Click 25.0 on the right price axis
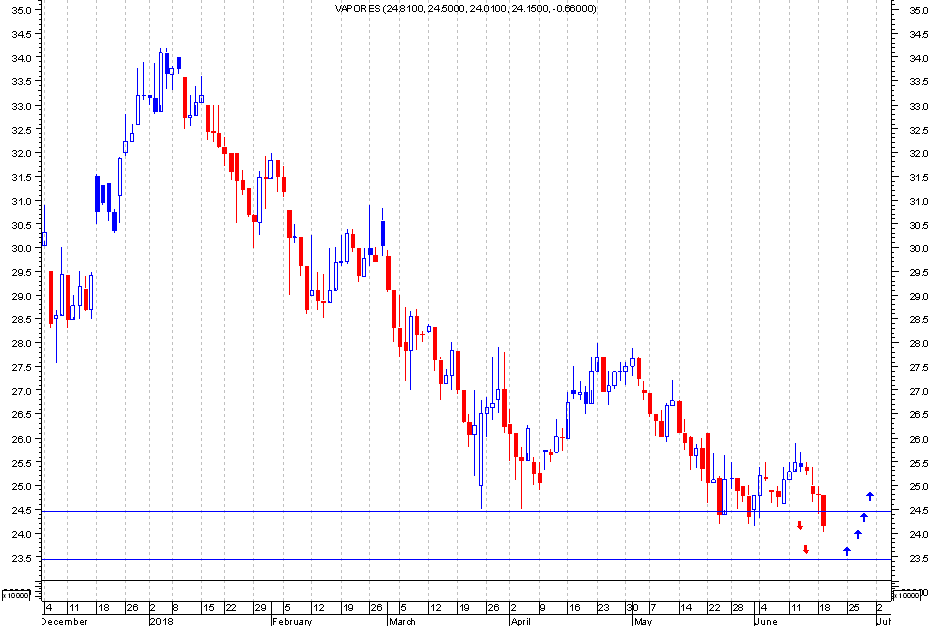 pos(918,486)
